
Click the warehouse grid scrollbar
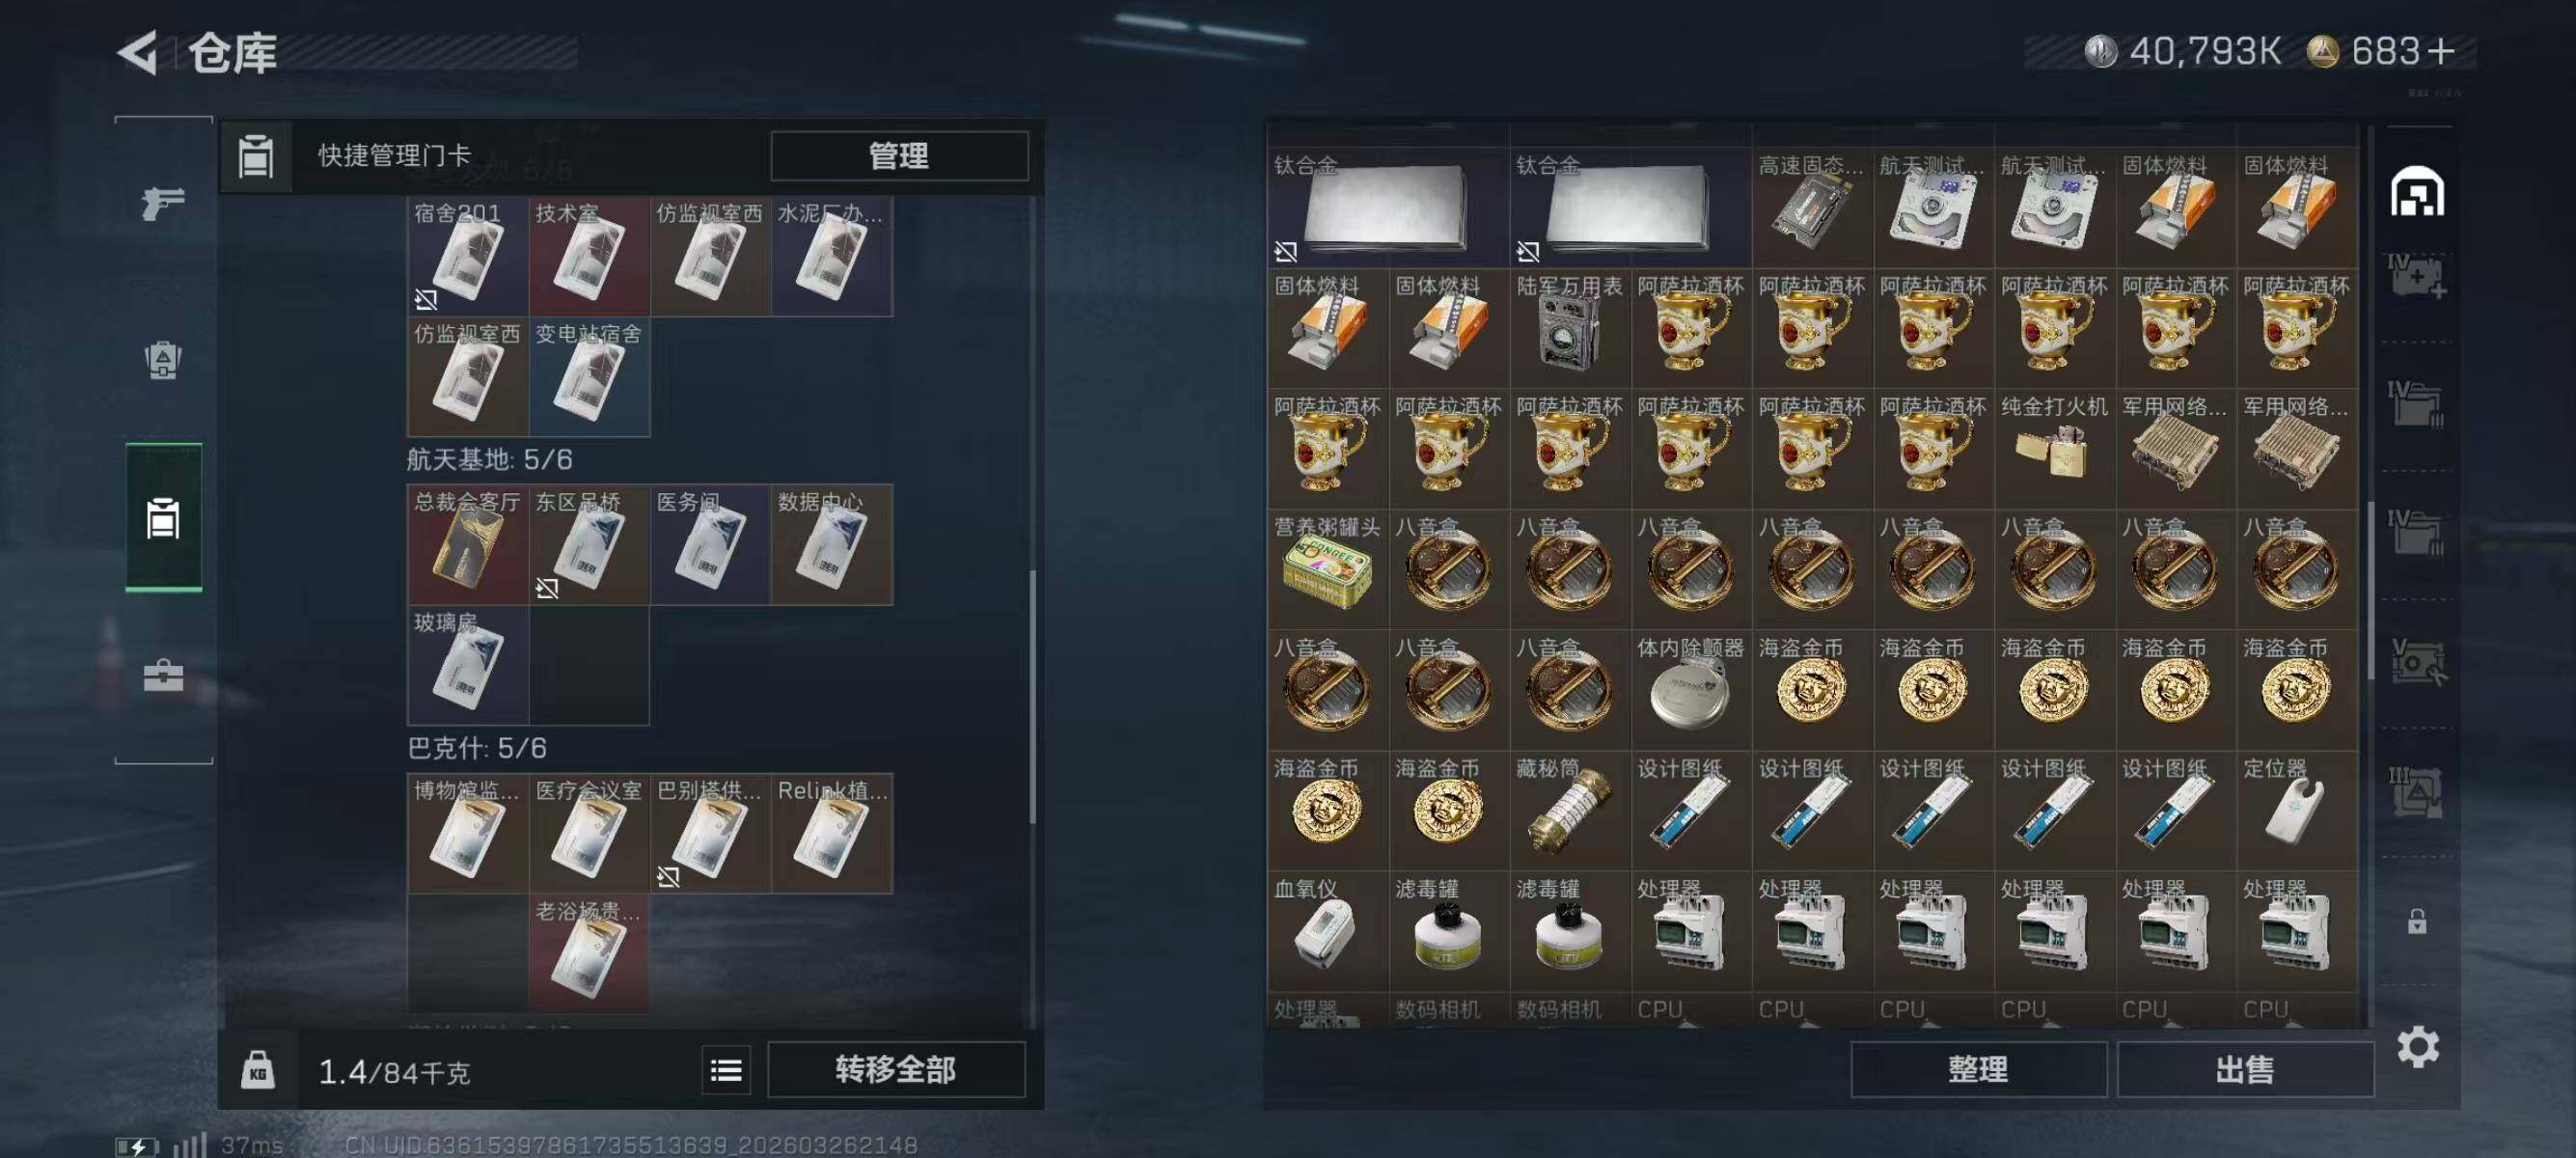coord(2371,590)
